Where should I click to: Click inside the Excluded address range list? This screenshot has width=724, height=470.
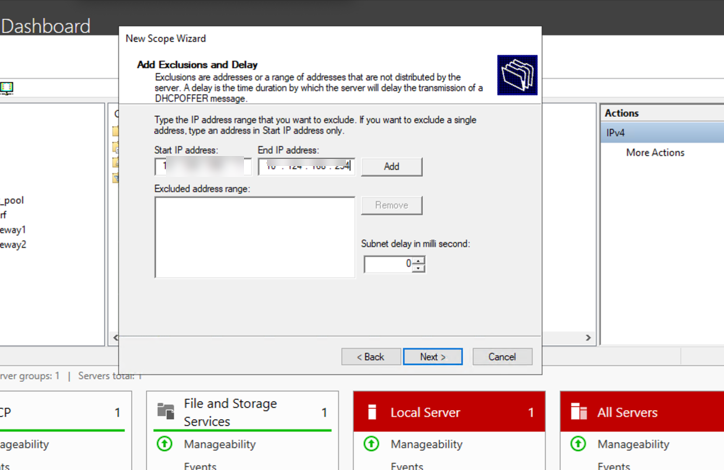pos(255,236)
